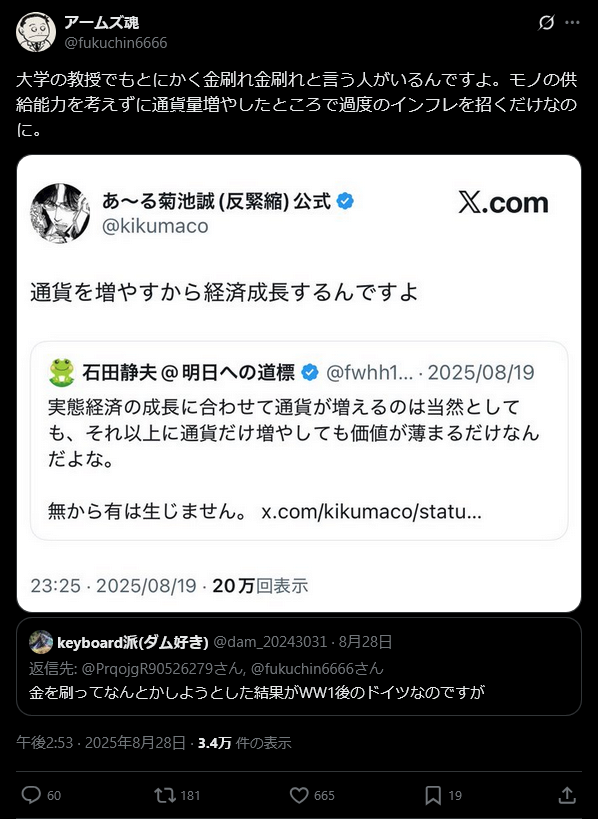Open the quoted reply about WW1後のドイツ
This screenshot has width=598, height=819.
click(x=299, y=666)
